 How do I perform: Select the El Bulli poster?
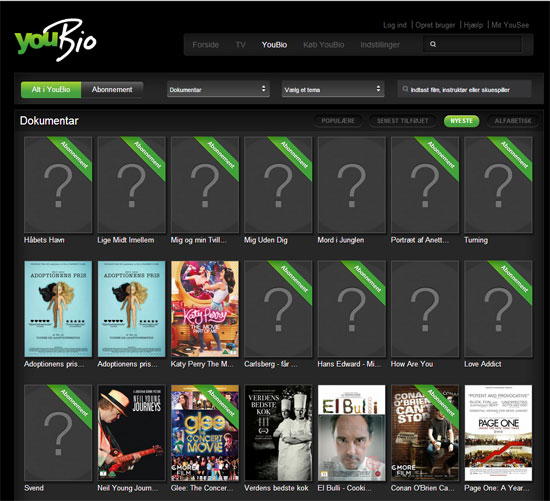coord(351,433)
